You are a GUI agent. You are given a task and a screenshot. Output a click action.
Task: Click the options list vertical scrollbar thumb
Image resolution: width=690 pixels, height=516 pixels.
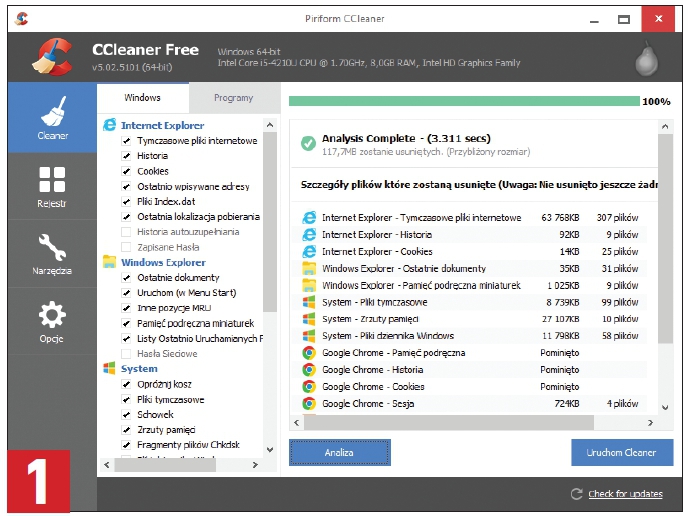[270, 222]
